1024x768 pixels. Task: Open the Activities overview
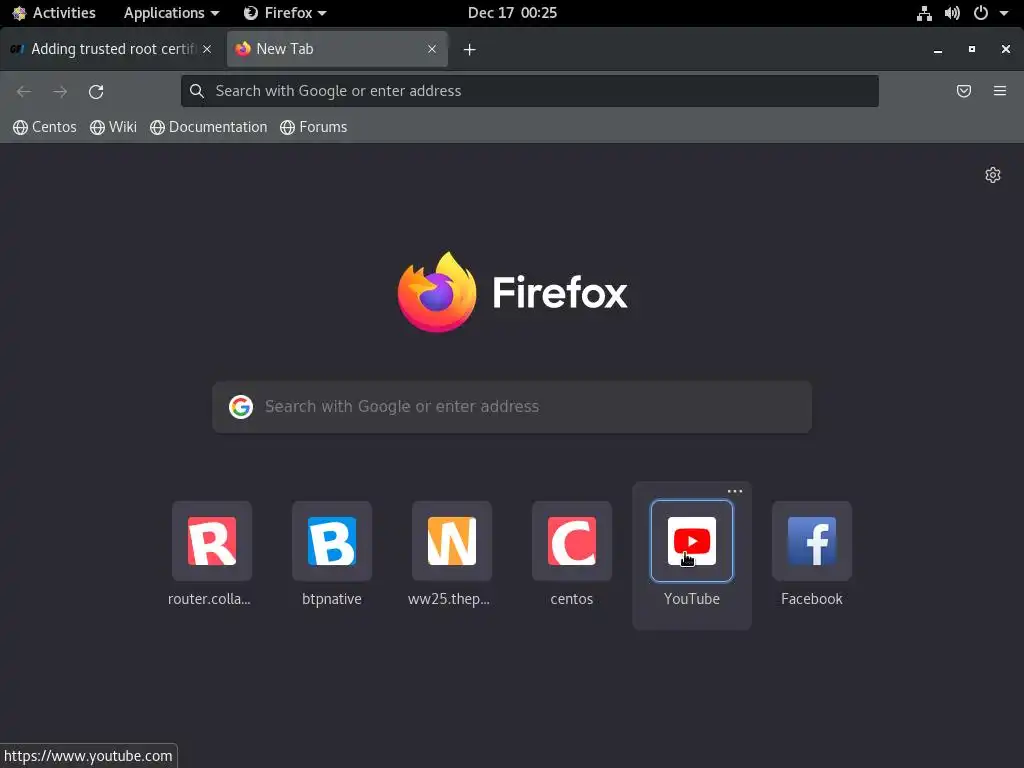54,12
